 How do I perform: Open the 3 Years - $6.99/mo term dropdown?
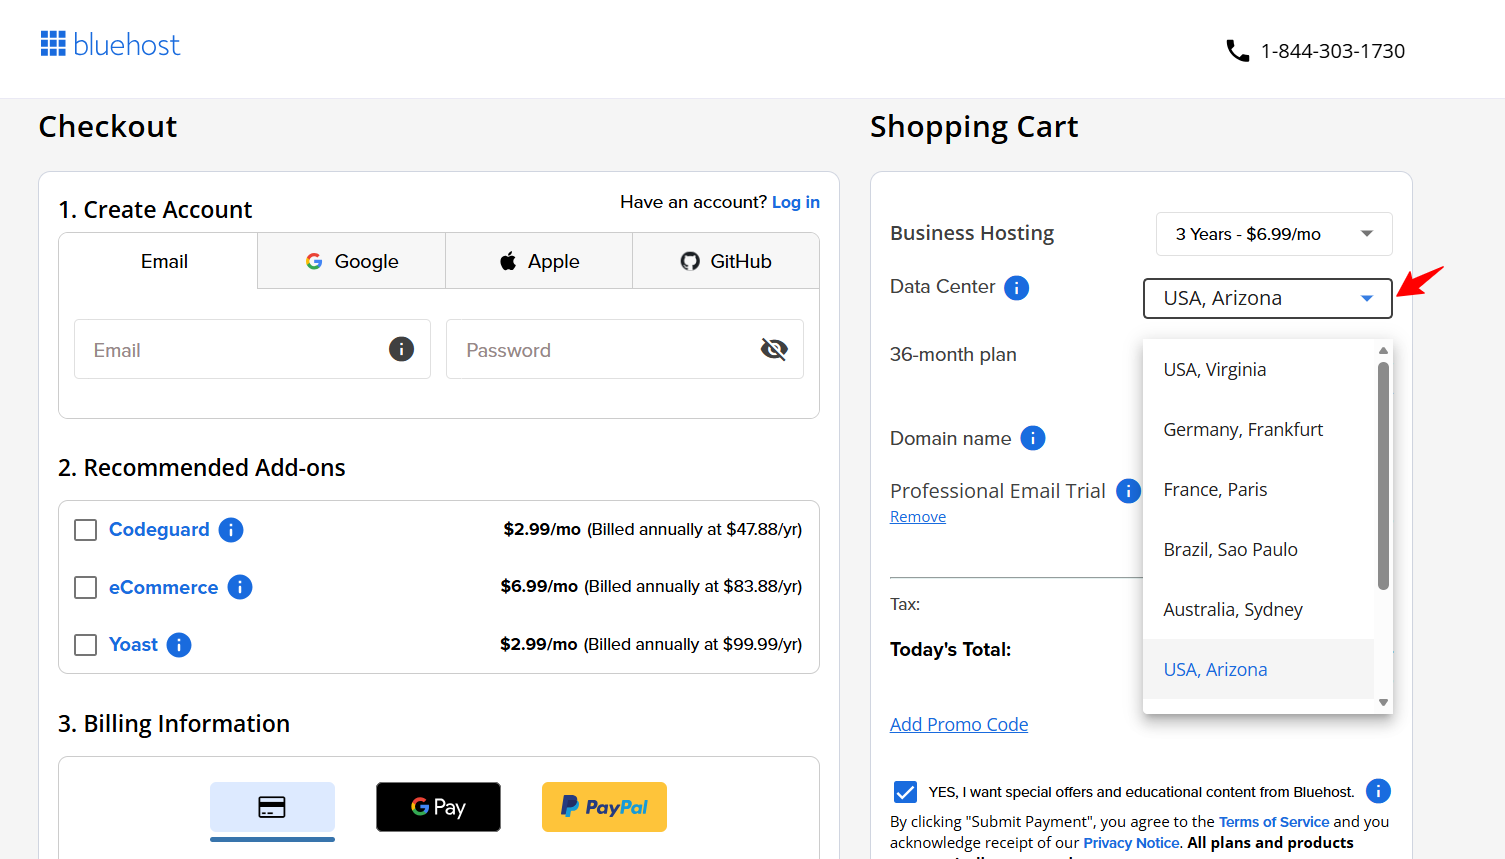1274,234
